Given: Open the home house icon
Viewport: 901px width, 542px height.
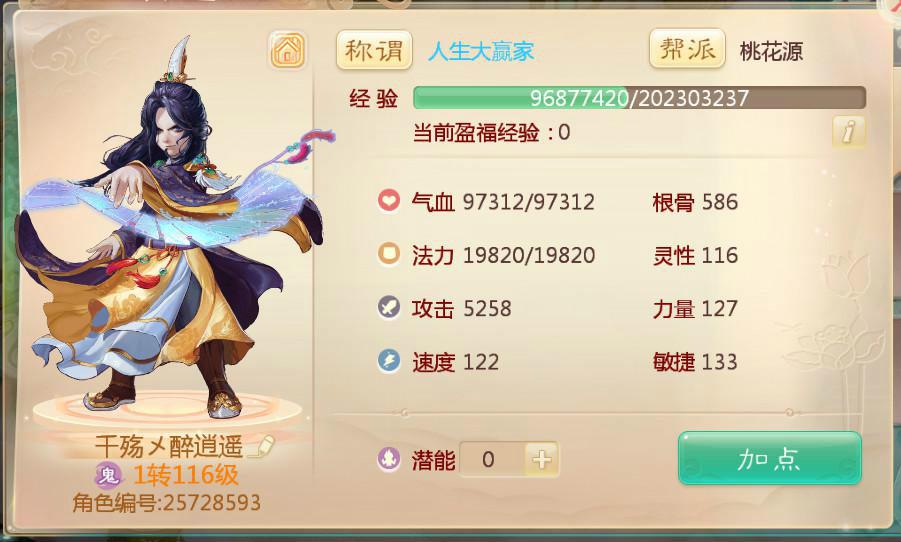Looking at the screenshot, I should [287, 51].
